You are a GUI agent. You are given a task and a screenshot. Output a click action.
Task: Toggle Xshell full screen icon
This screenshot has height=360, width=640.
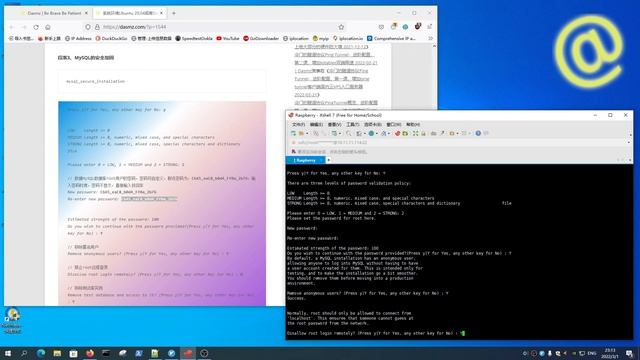[x=415, y=133]
